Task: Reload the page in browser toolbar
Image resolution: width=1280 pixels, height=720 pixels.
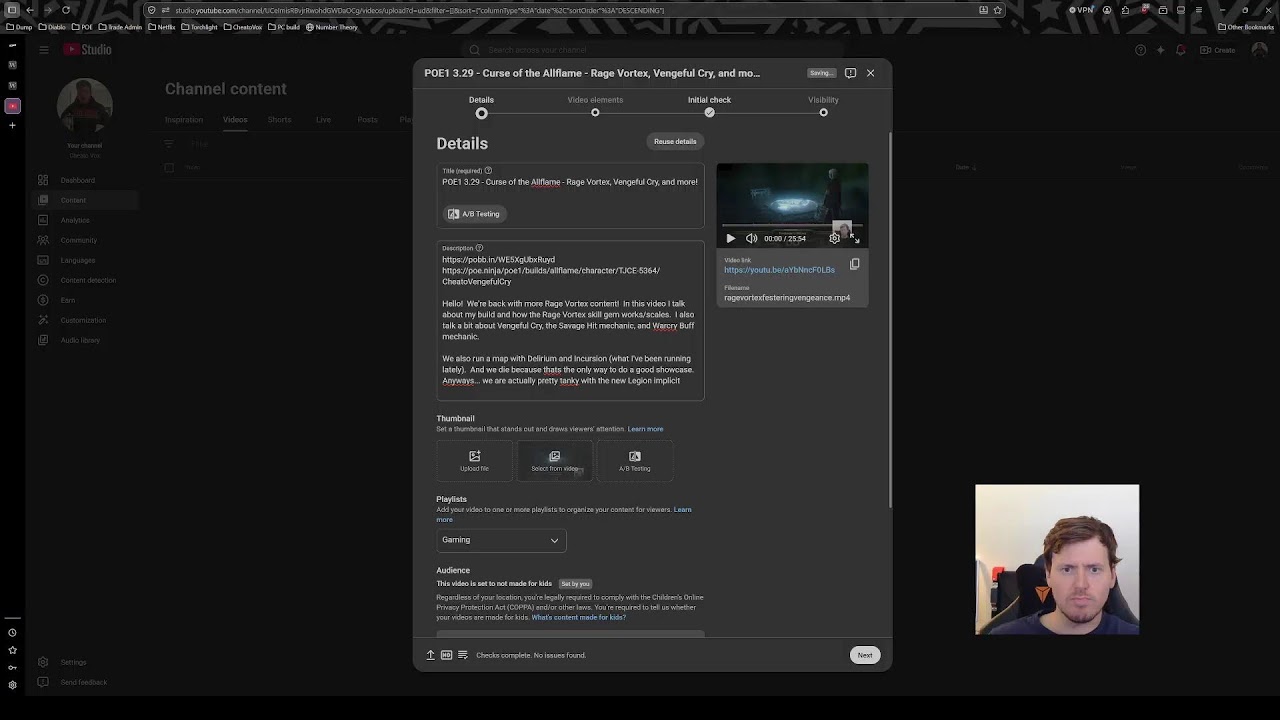Action: [66, 10]
